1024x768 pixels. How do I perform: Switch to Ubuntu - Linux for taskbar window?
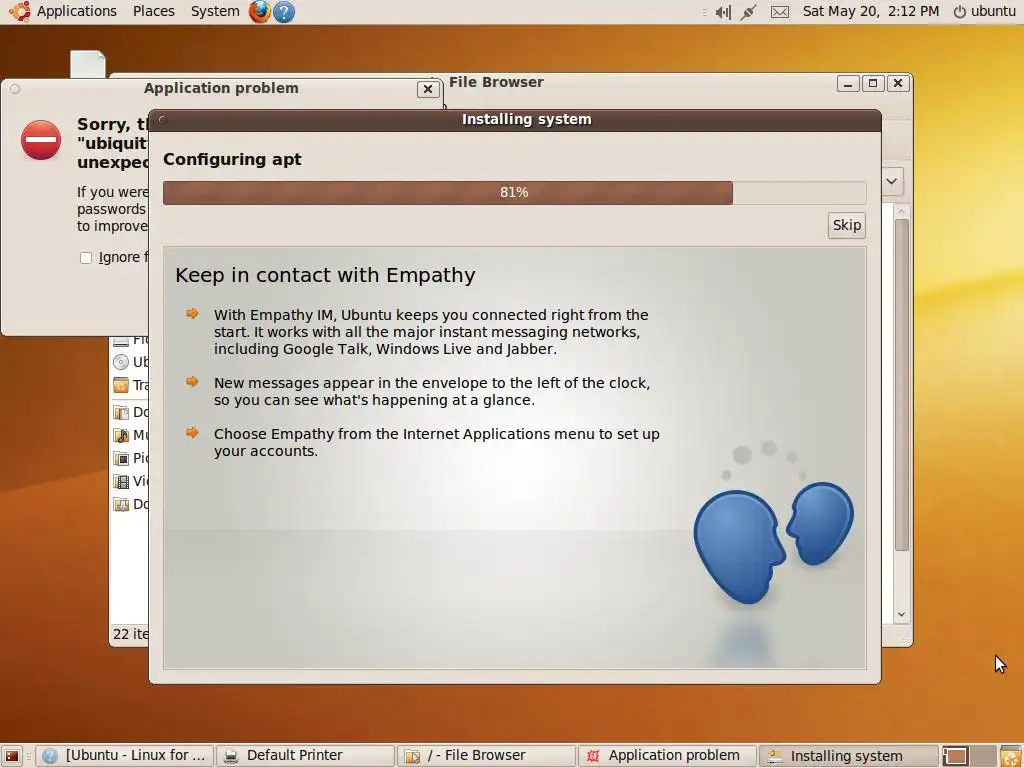pyautogui.click(x=125, y=756)
